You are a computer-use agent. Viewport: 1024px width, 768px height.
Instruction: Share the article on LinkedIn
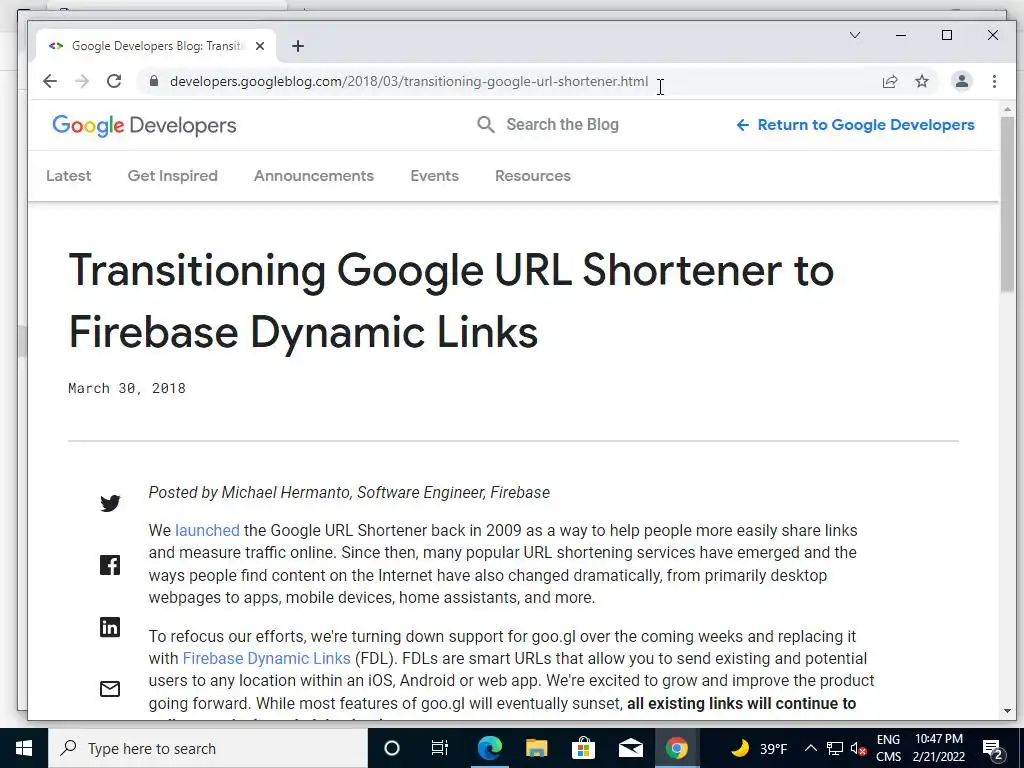pos(110,627)
